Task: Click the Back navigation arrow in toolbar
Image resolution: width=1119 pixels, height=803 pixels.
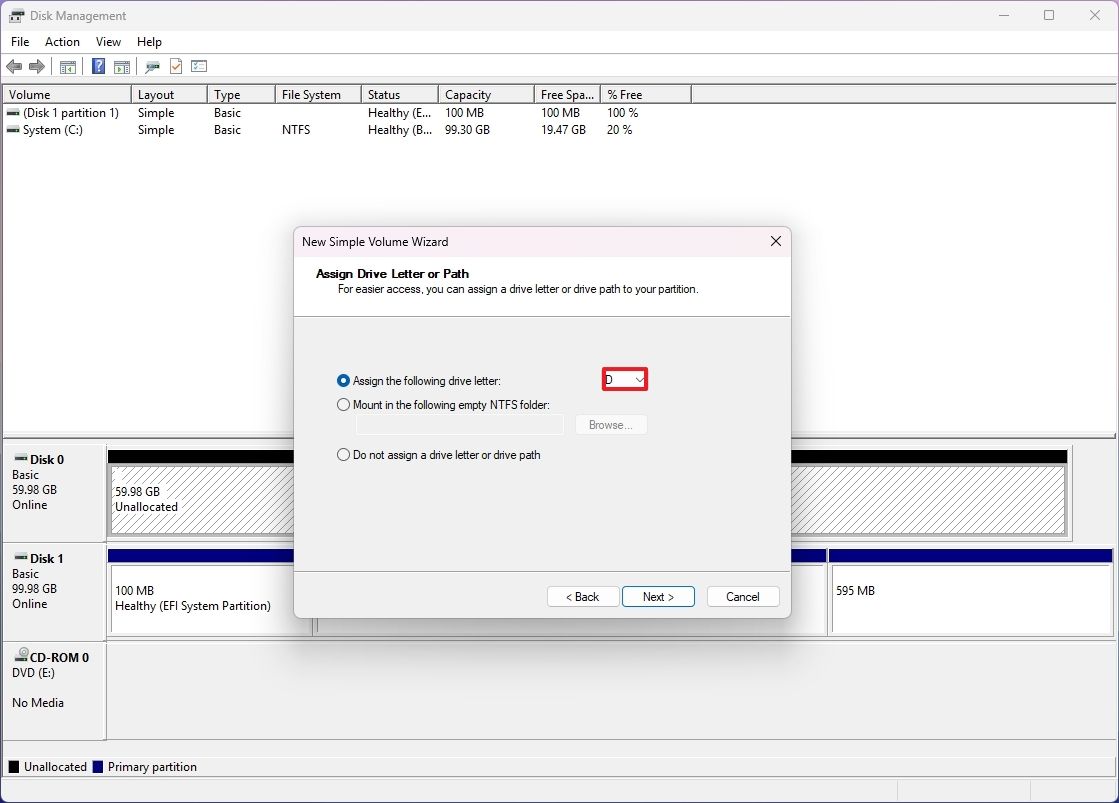Action: [x=14, y=66]
